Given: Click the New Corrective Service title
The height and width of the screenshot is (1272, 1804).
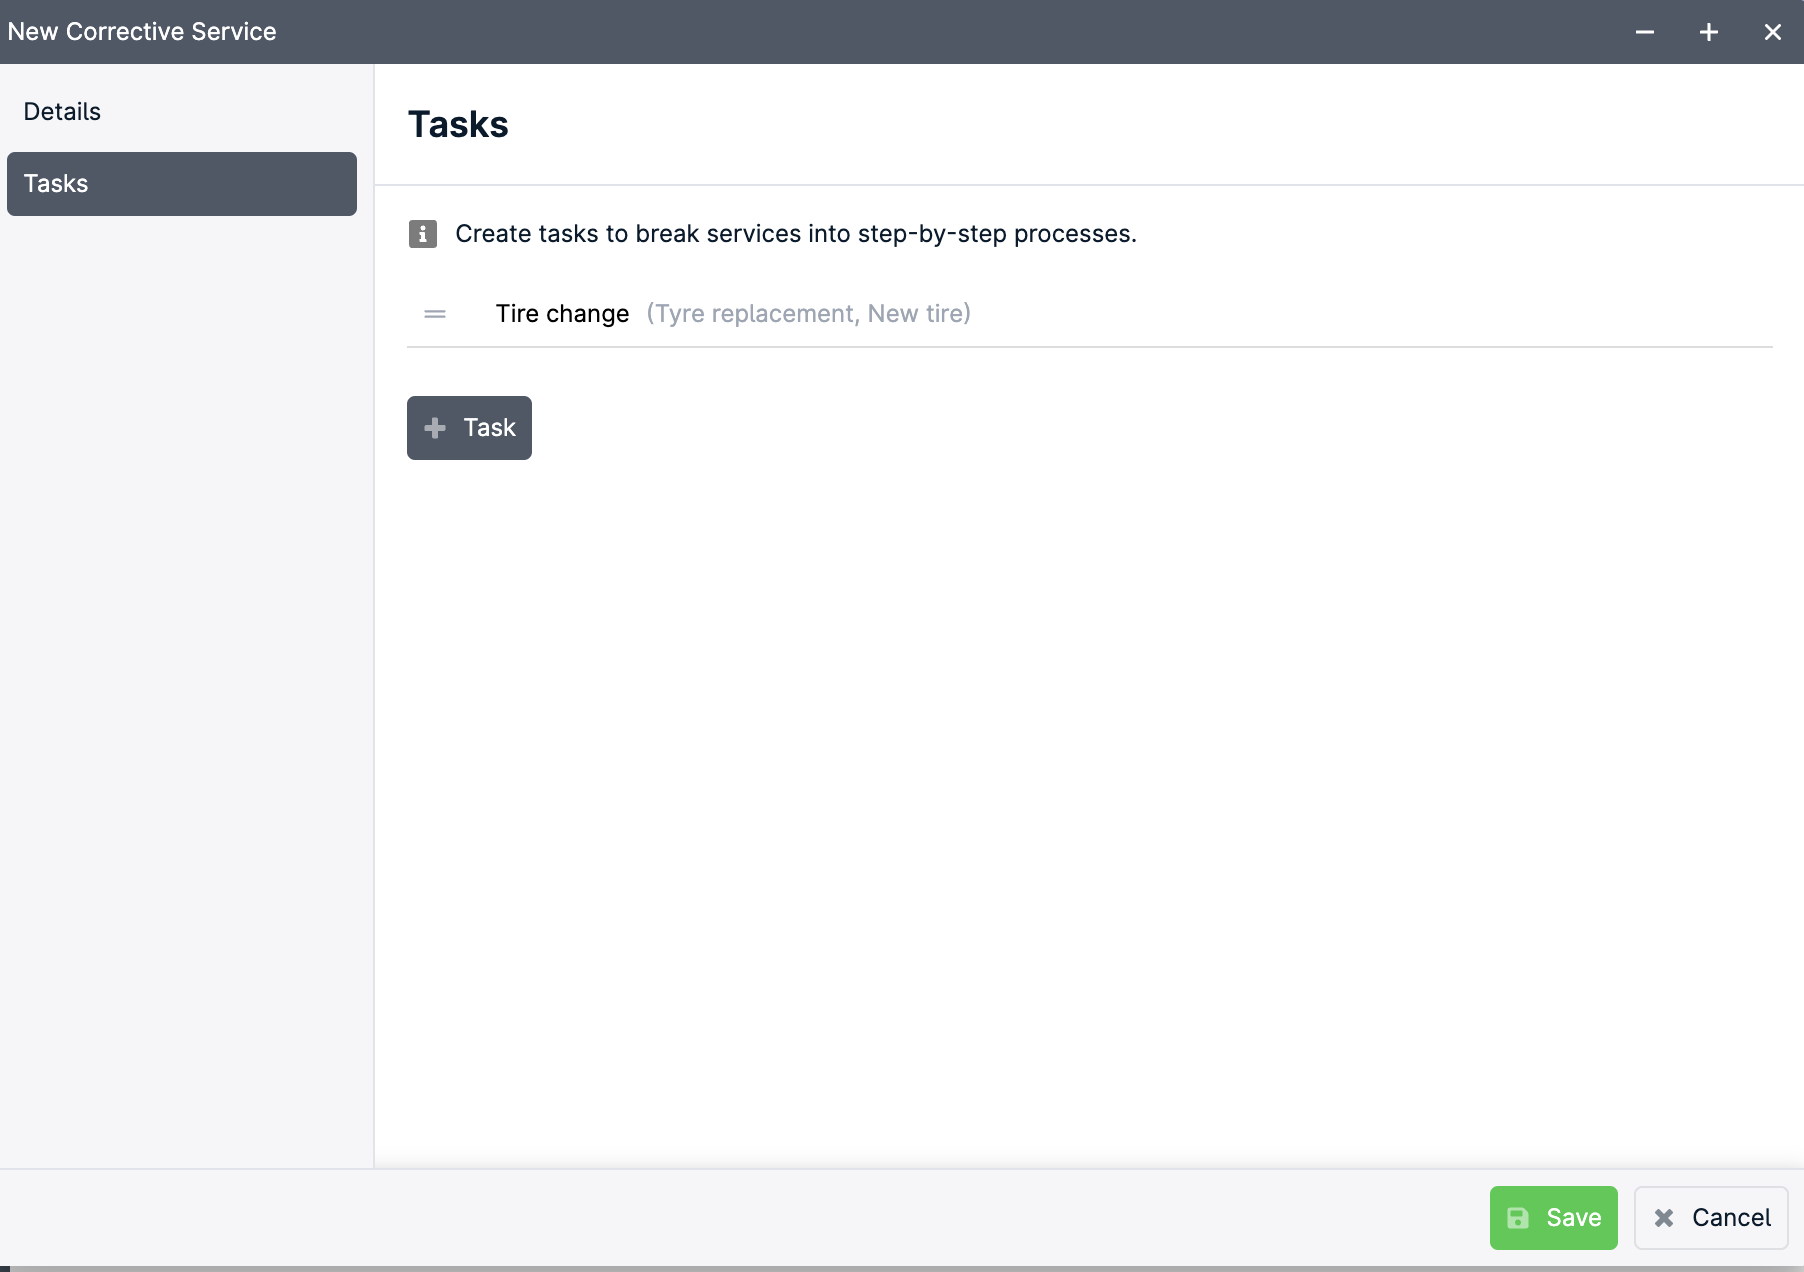Looking at the screenshot, I should pos(142,32).
